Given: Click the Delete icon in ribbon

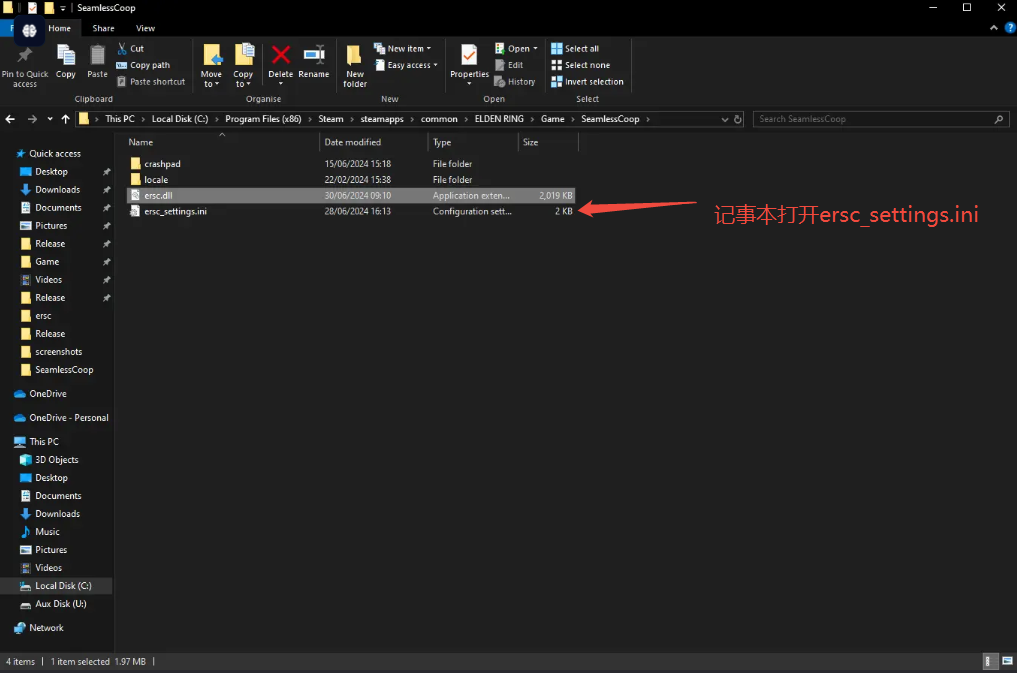Looking at the screenshot, I should (281, 62).
